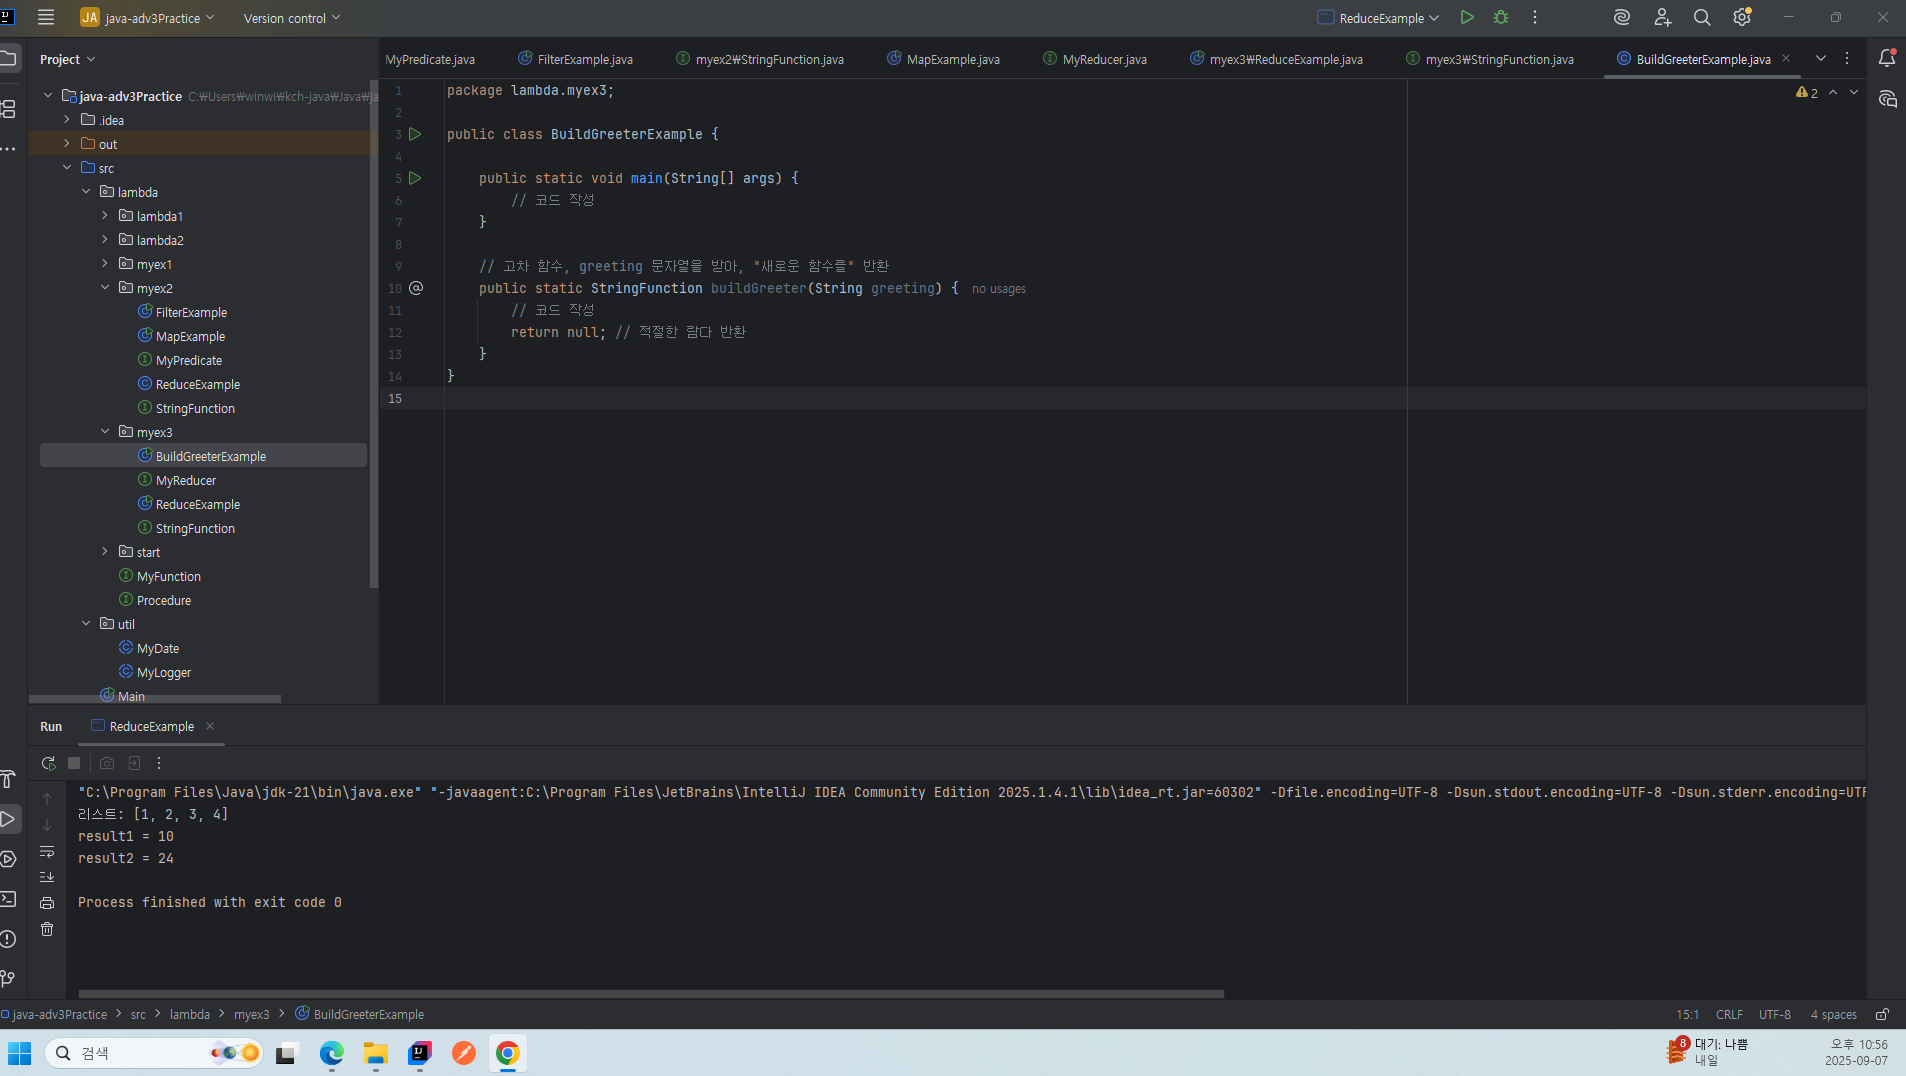The image size is (1906, 1076).
Task: Open the Services tool window icon
Action: (x=9, y=859)
